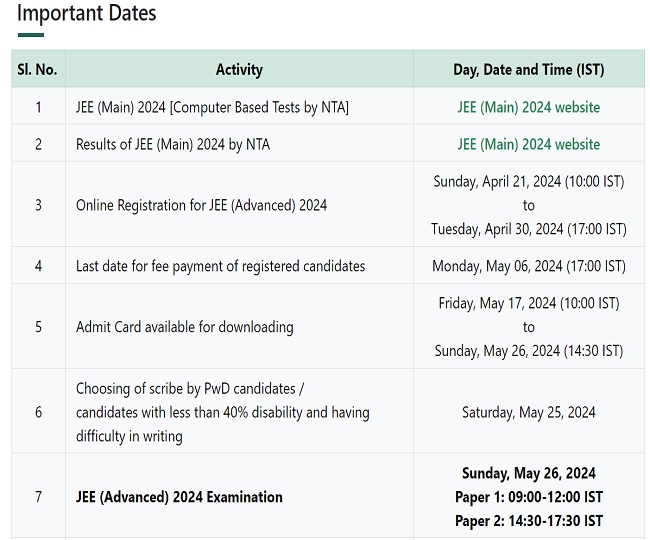Click the Last date for fee payment activity
The width and height of the screenshot is (650, 540).
[x=220, y=266]
